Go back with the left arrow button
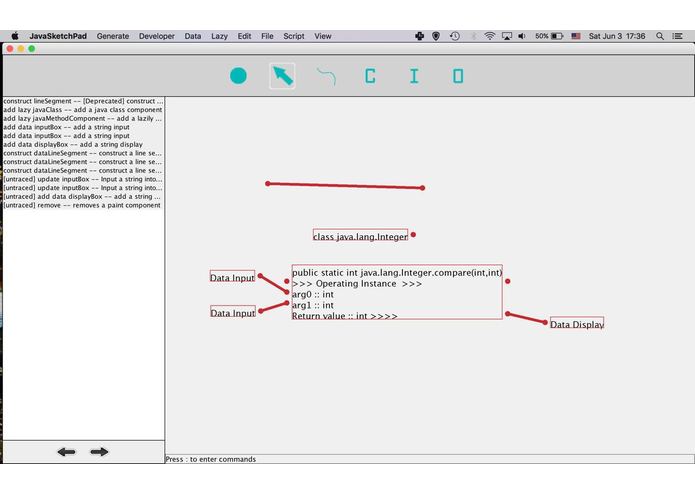 [x=66, y=452]
